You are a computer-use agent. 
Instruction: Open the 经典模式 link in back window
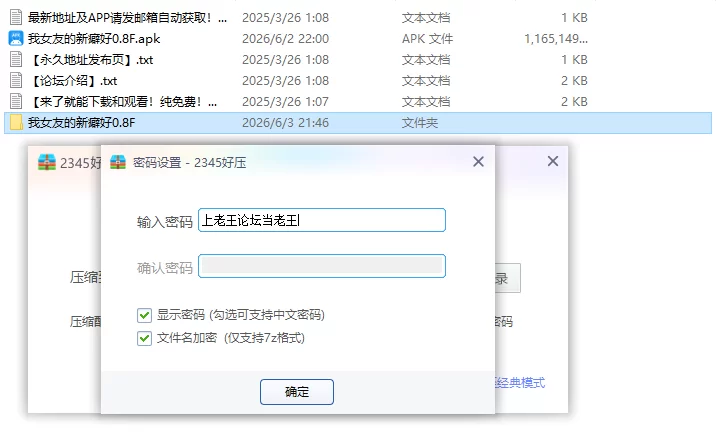520,382
